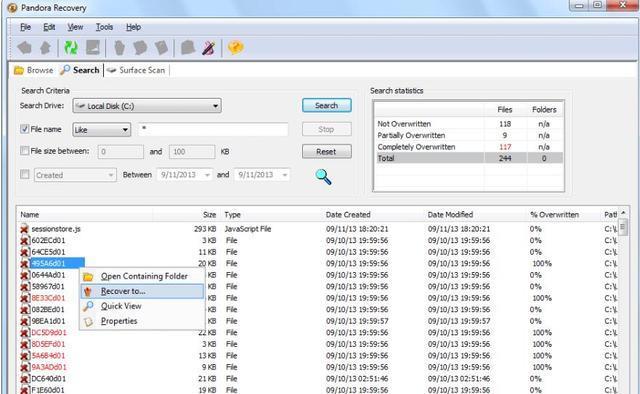
Task: Click the Recover to trash can icon
Action: tap(88, 292)
